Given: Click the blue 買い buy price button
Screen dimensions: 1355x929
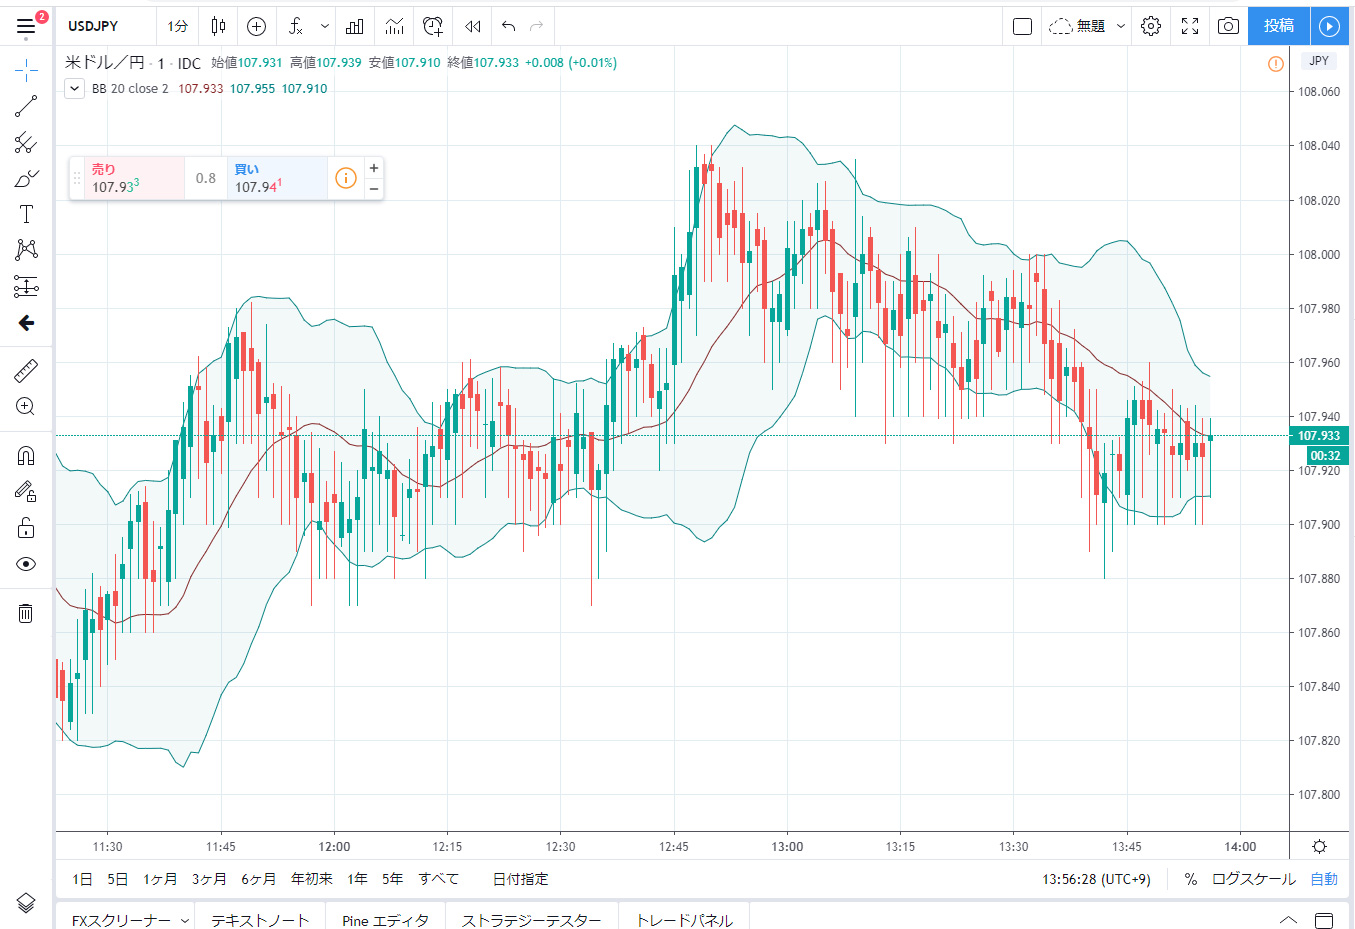Looking at the screenshot, I should [x=277, y=178].
